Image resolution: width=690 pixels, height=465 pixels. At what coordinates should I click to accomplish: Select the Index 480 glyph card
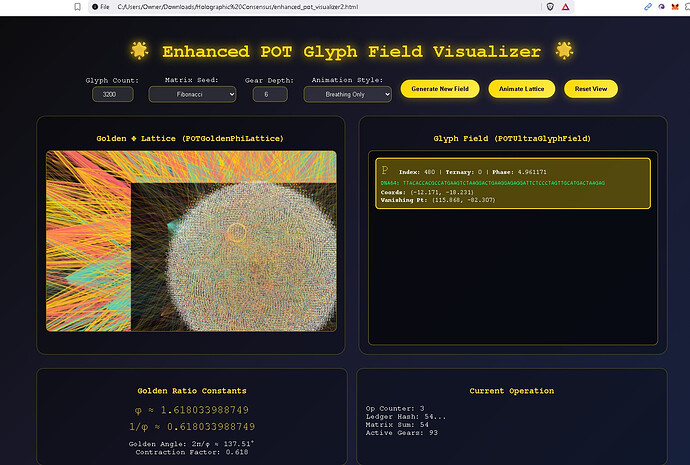click(512, 183)
